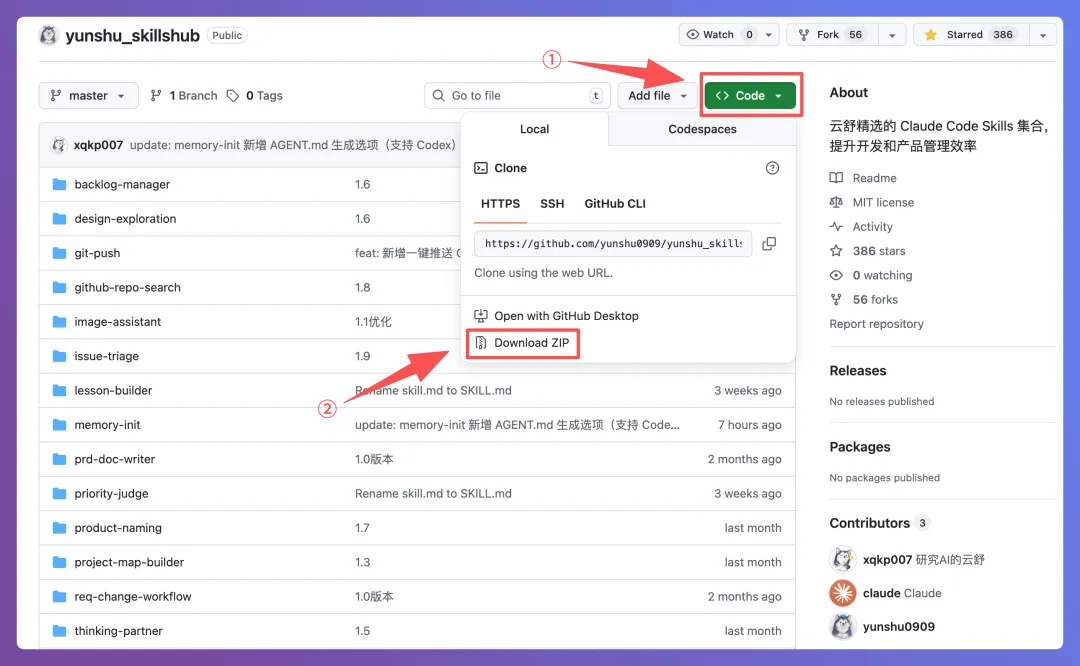Click the tags icon next to 0 Tags
1080x666 pixels.
(233, 96)
